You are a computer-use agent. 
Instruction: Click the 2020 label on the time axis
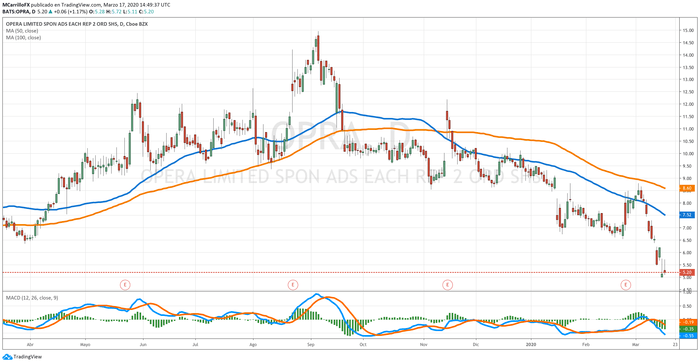tap(530, 345)
